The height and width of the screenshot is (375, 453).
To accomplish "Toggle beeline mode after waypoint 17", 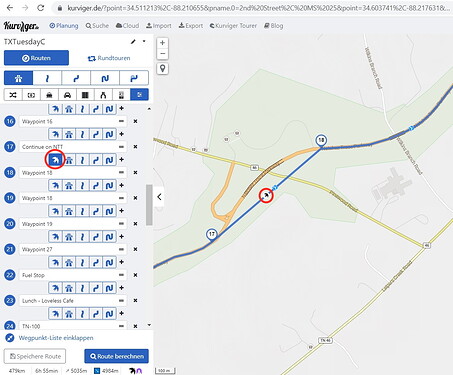I will coord(56,160).
